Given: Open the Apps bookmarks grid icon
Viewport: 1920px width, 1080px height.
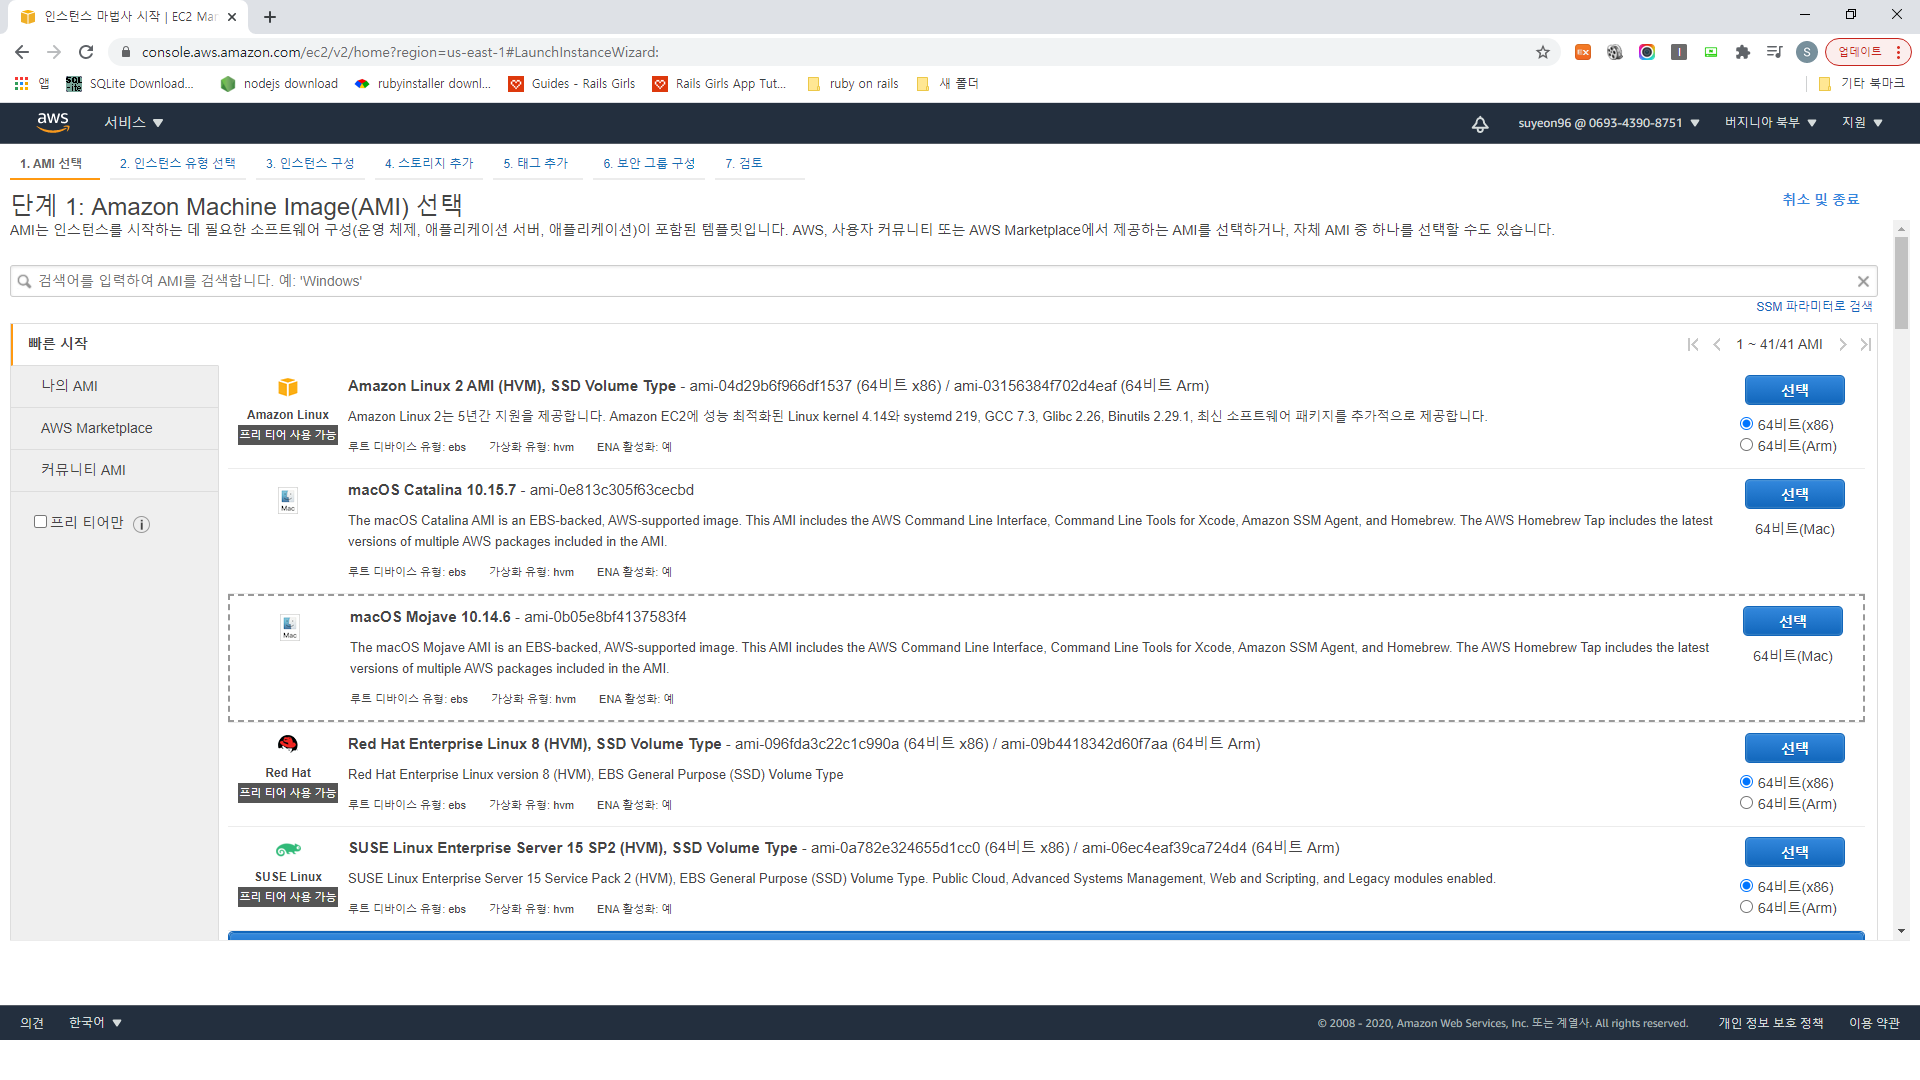Looking at the screenshot, I should click(21, 84).
